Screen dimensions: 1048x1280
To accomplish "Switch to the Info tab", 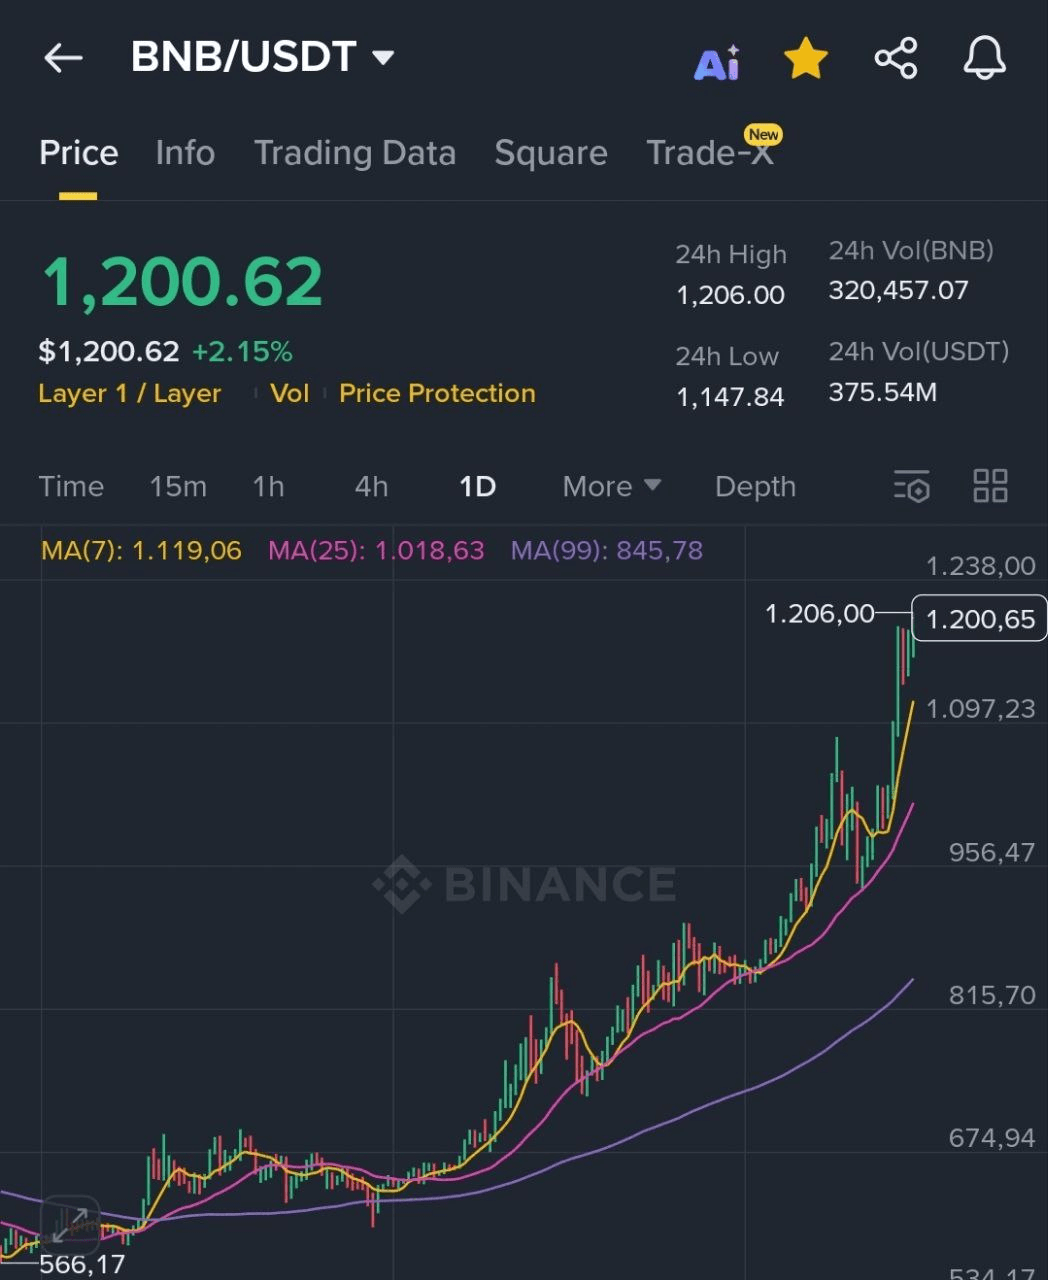I will [x=185, y=153].
